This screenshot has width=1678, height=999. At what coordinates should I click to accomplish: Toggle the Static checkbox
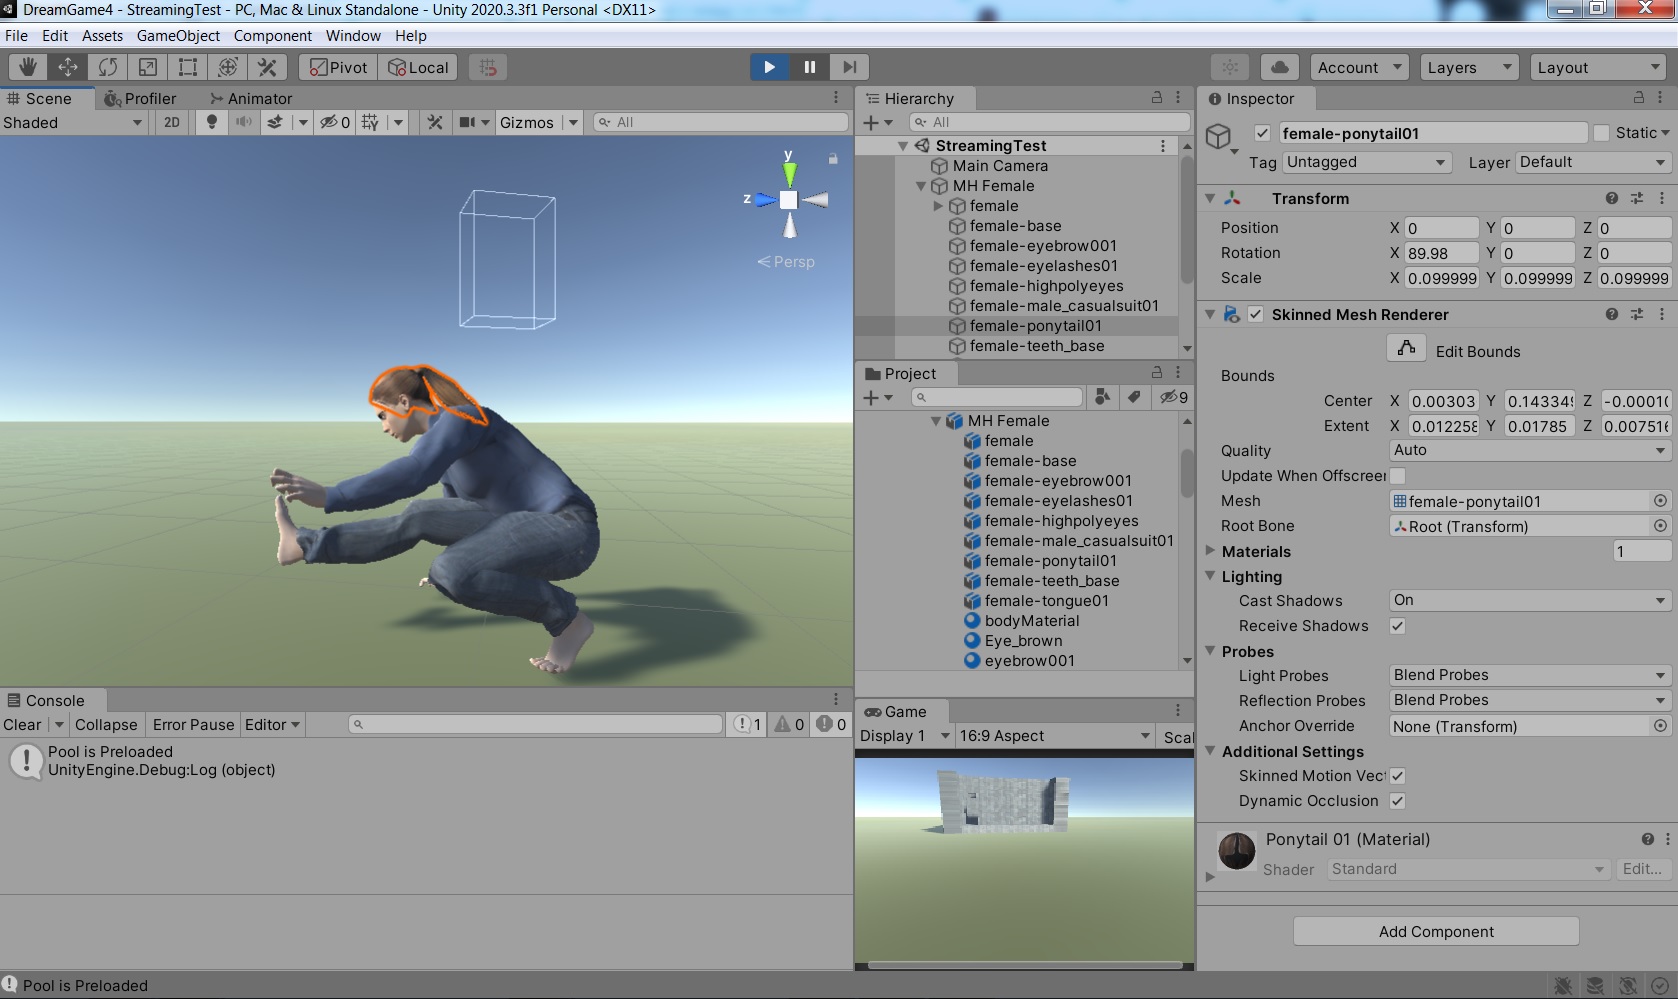coord(1601,133)
